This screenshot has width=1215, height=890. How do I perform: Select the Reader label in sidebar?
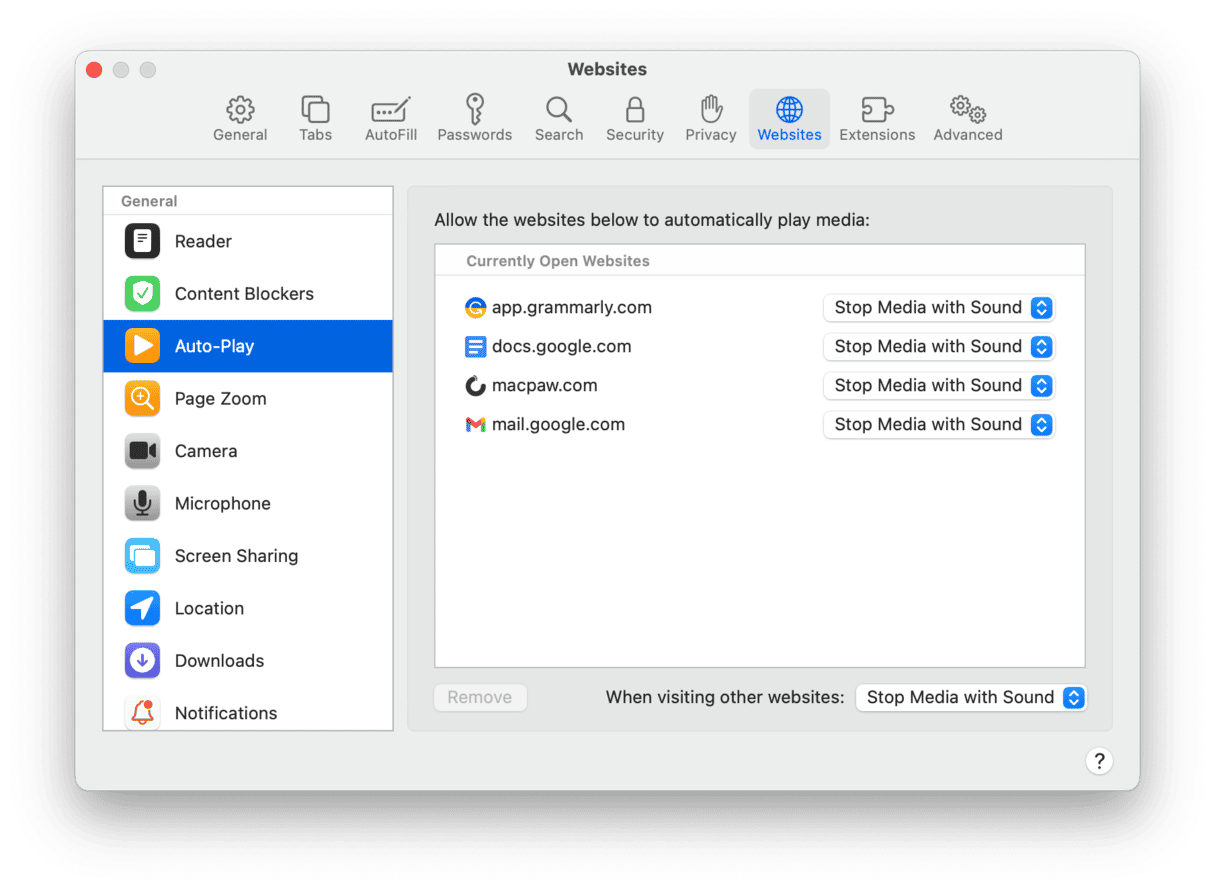point(203,241)
